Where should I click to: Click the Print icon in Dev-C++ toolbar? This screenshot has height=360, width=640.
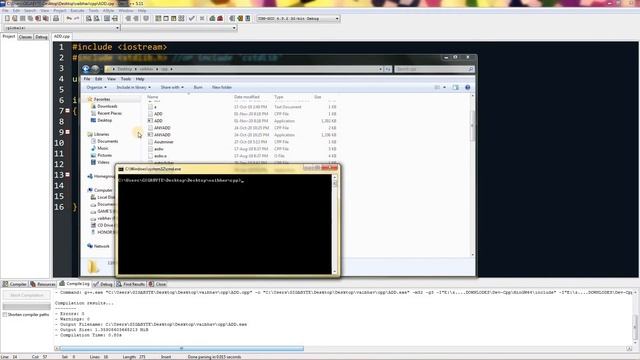coord(56,18)
